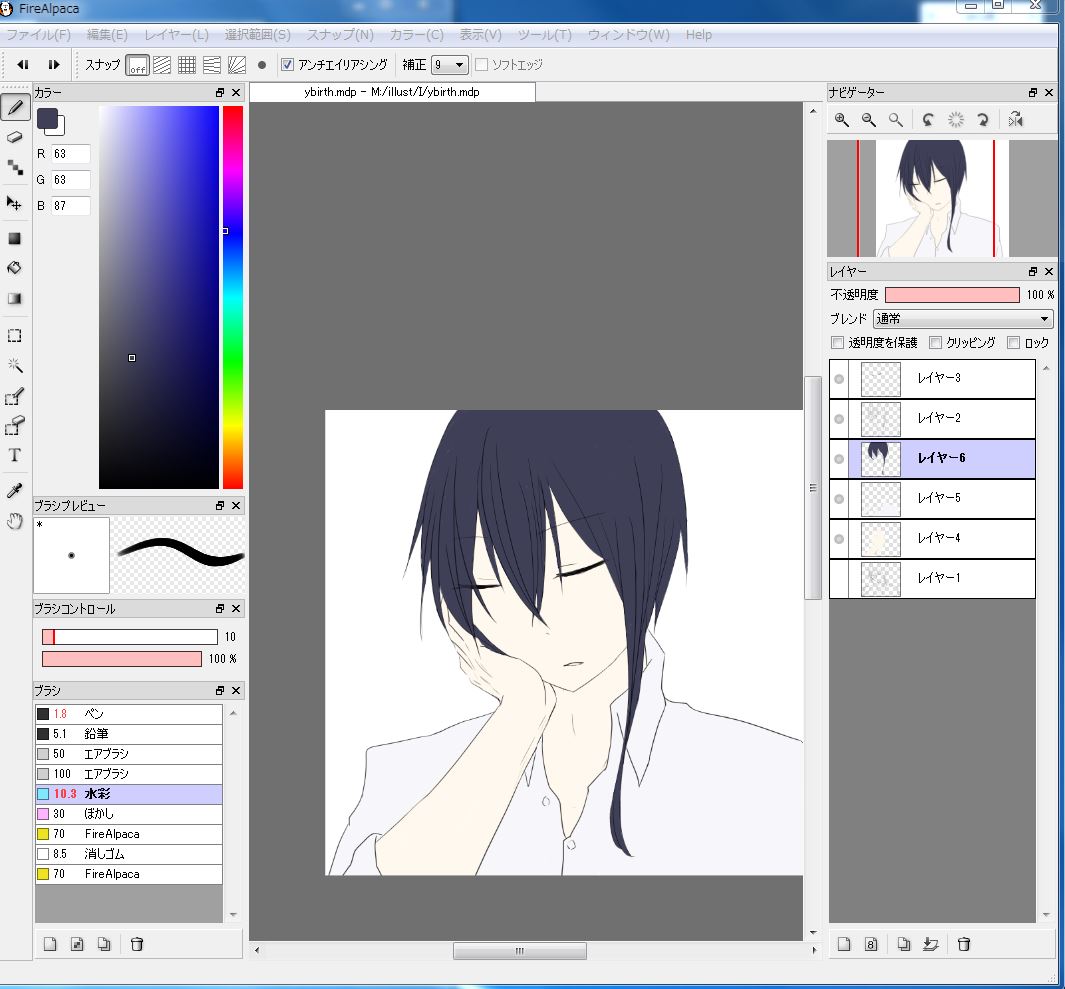Open the レイヤー(L) menu
Viewport: 1065px width, 989px height.
point(176,35)
